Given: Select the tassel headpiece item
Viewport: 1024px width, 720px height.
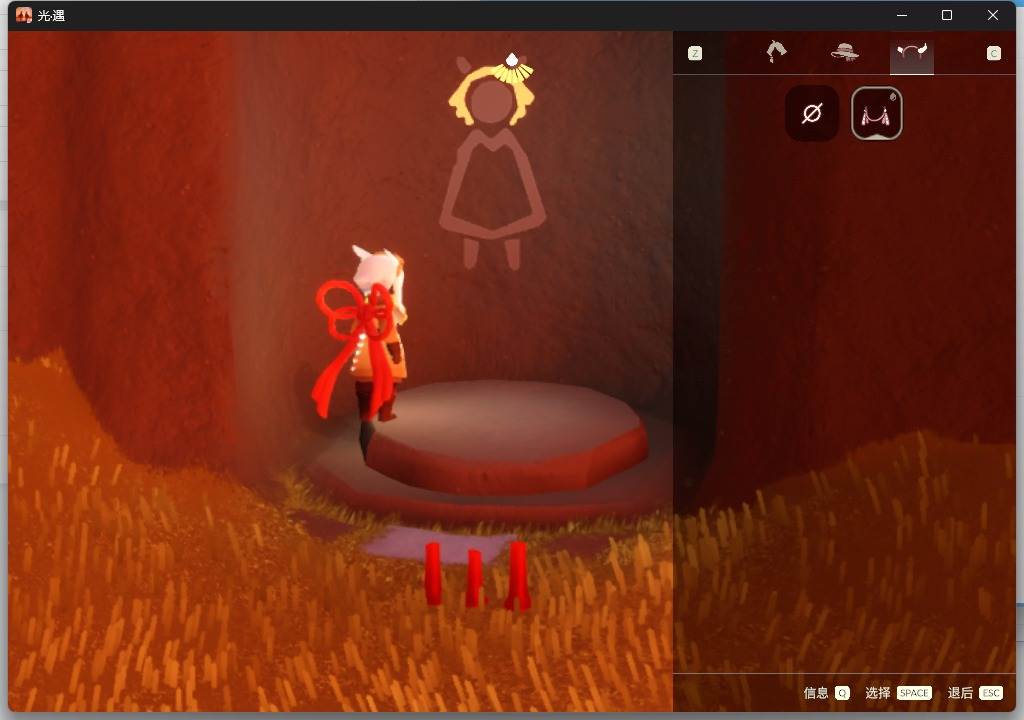Looking at the screenshot, I should [x=876, y=114].
